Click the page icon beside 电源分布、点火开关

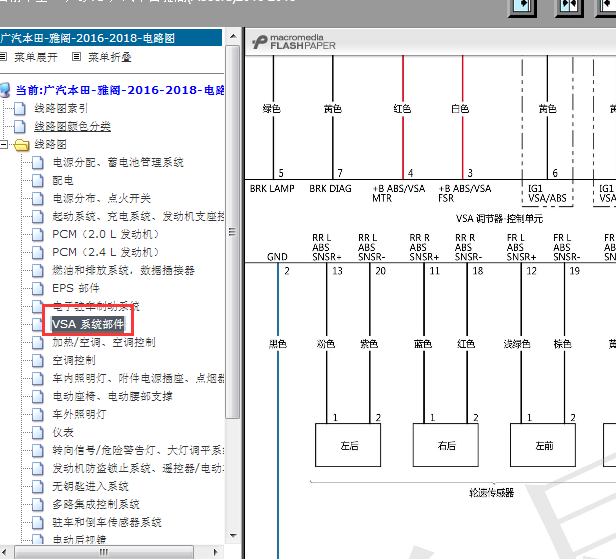pos(38,198)
